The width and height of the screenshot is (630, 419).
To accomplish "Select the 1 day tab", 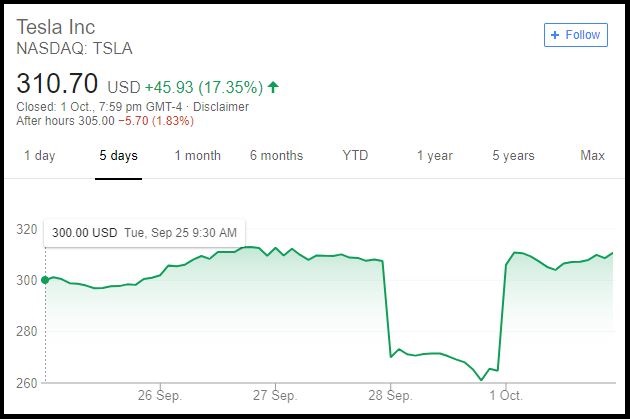I will tap(40, 156).
